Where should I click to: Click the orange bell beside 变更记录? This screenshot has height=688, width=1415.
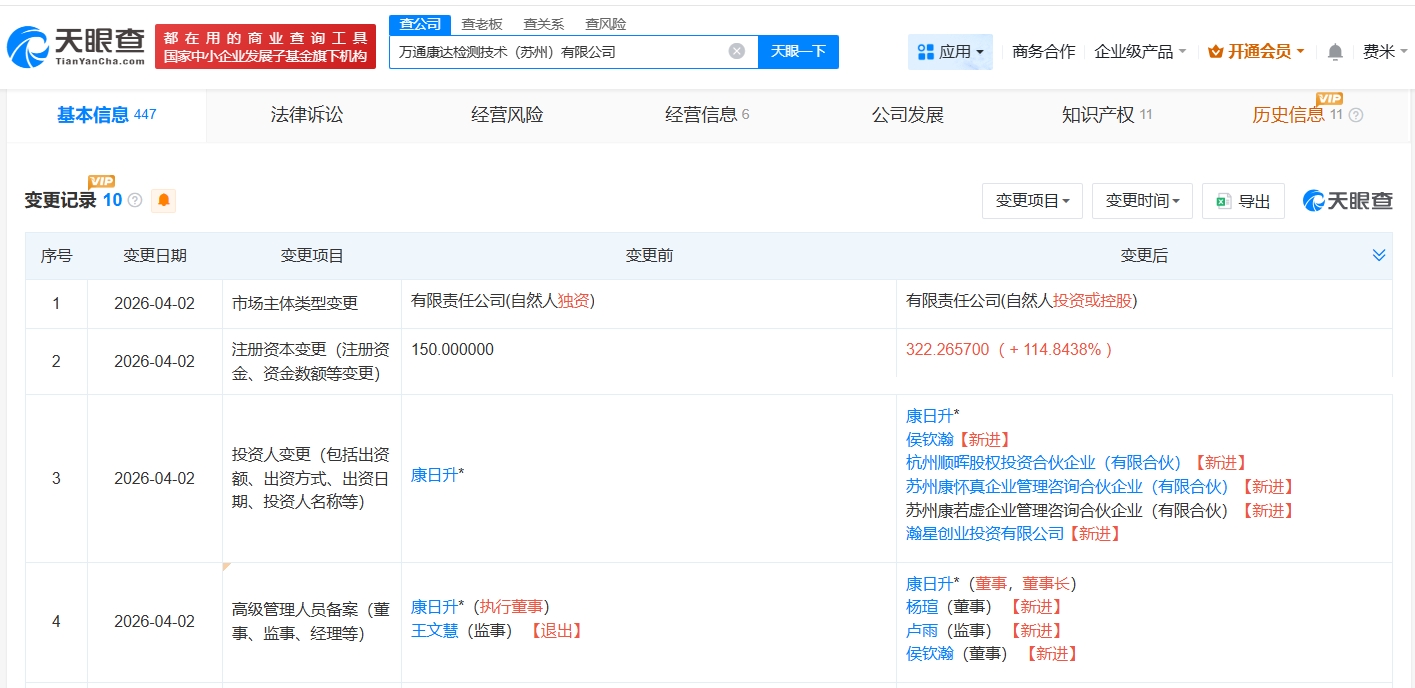click(161, 200)
